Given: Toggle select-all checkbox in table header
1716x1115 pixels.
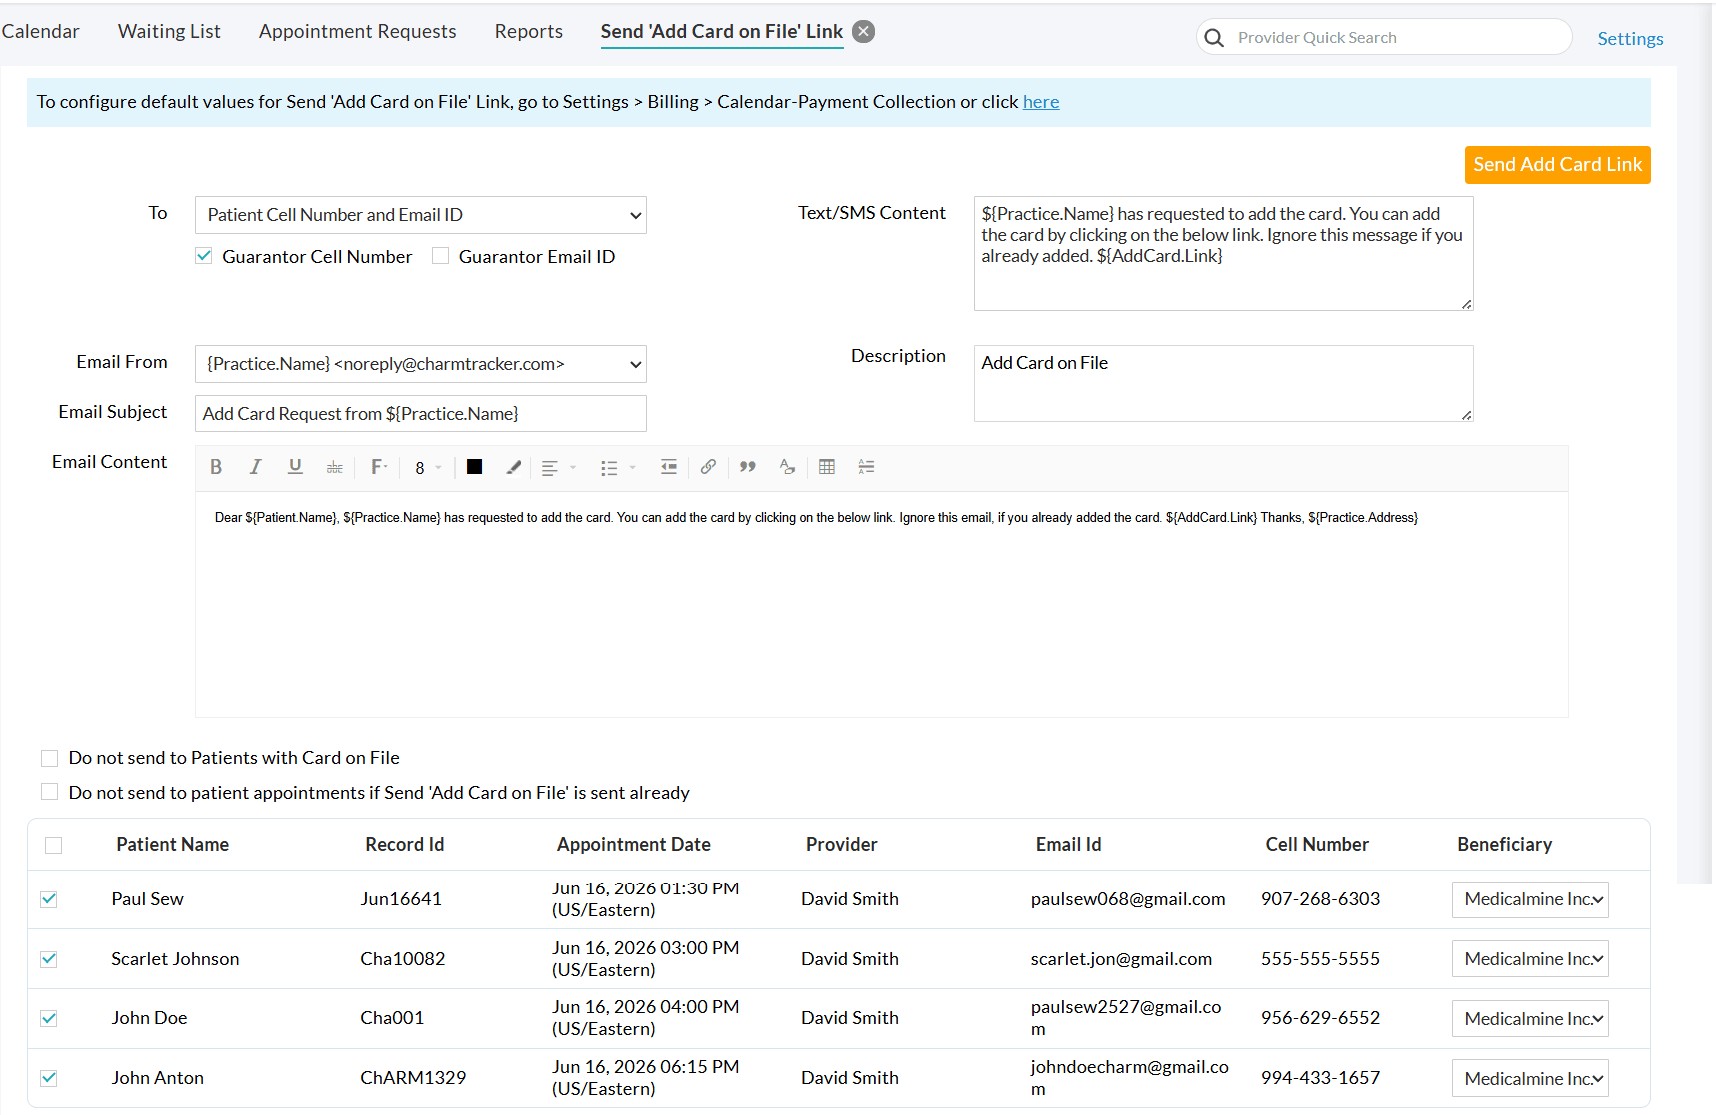Looking at the screenshot, I should click(x=54, y=846).
